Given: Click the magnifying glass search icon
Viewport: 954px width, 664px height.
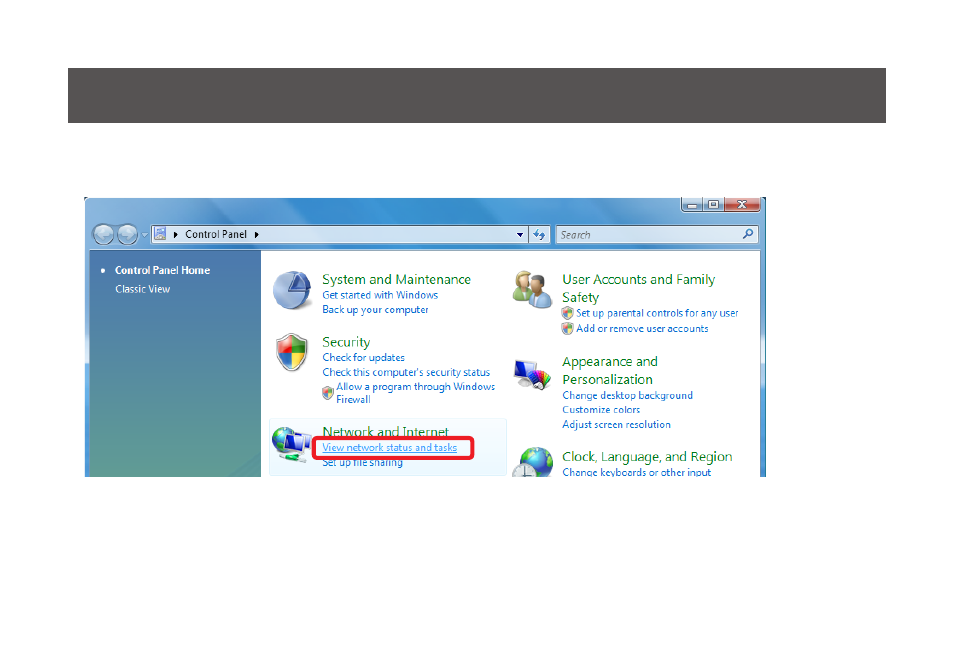Looking at the screenshot, I should tap(748, 234).
